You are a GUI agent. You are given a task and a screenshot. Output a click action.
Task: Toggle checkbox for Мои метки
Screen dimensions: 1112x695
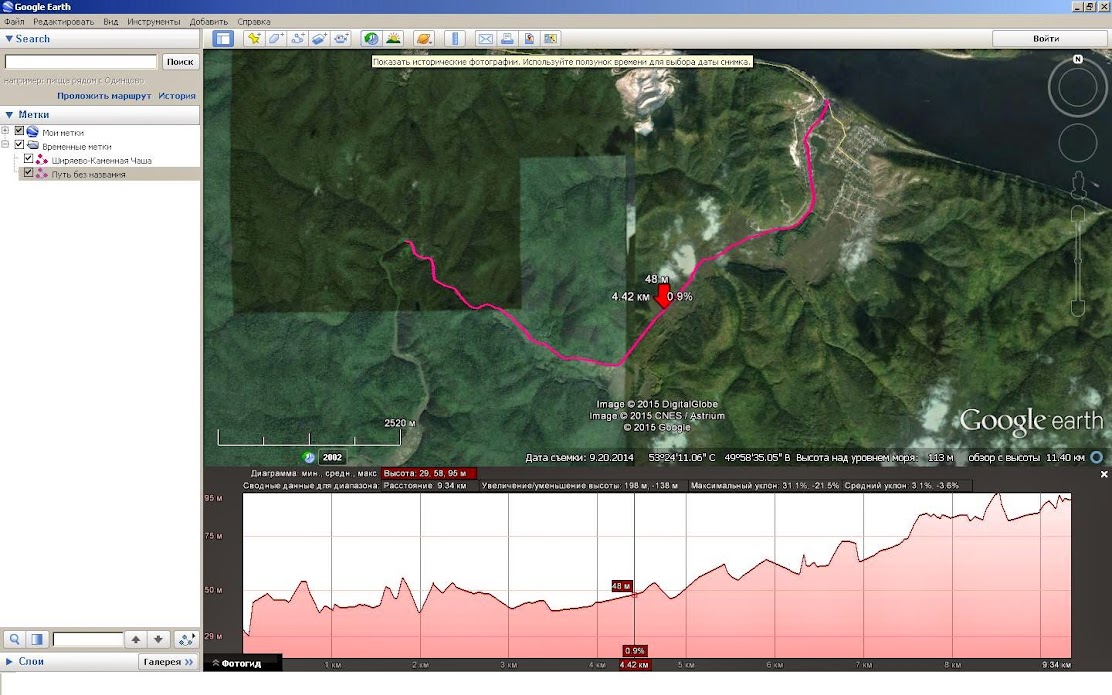click(19, 131)
